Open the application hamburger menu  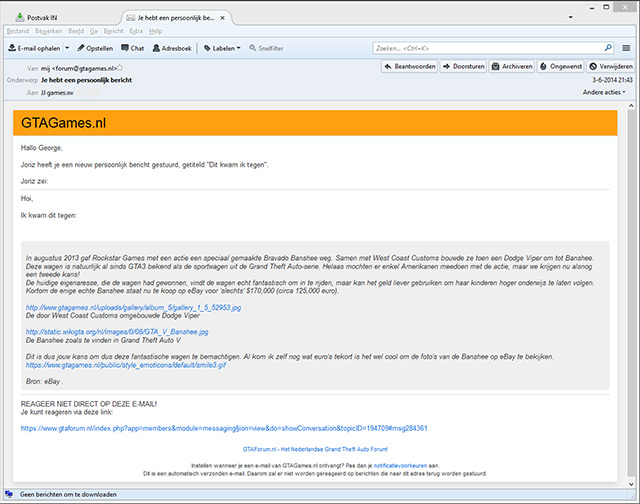[627, 48]
